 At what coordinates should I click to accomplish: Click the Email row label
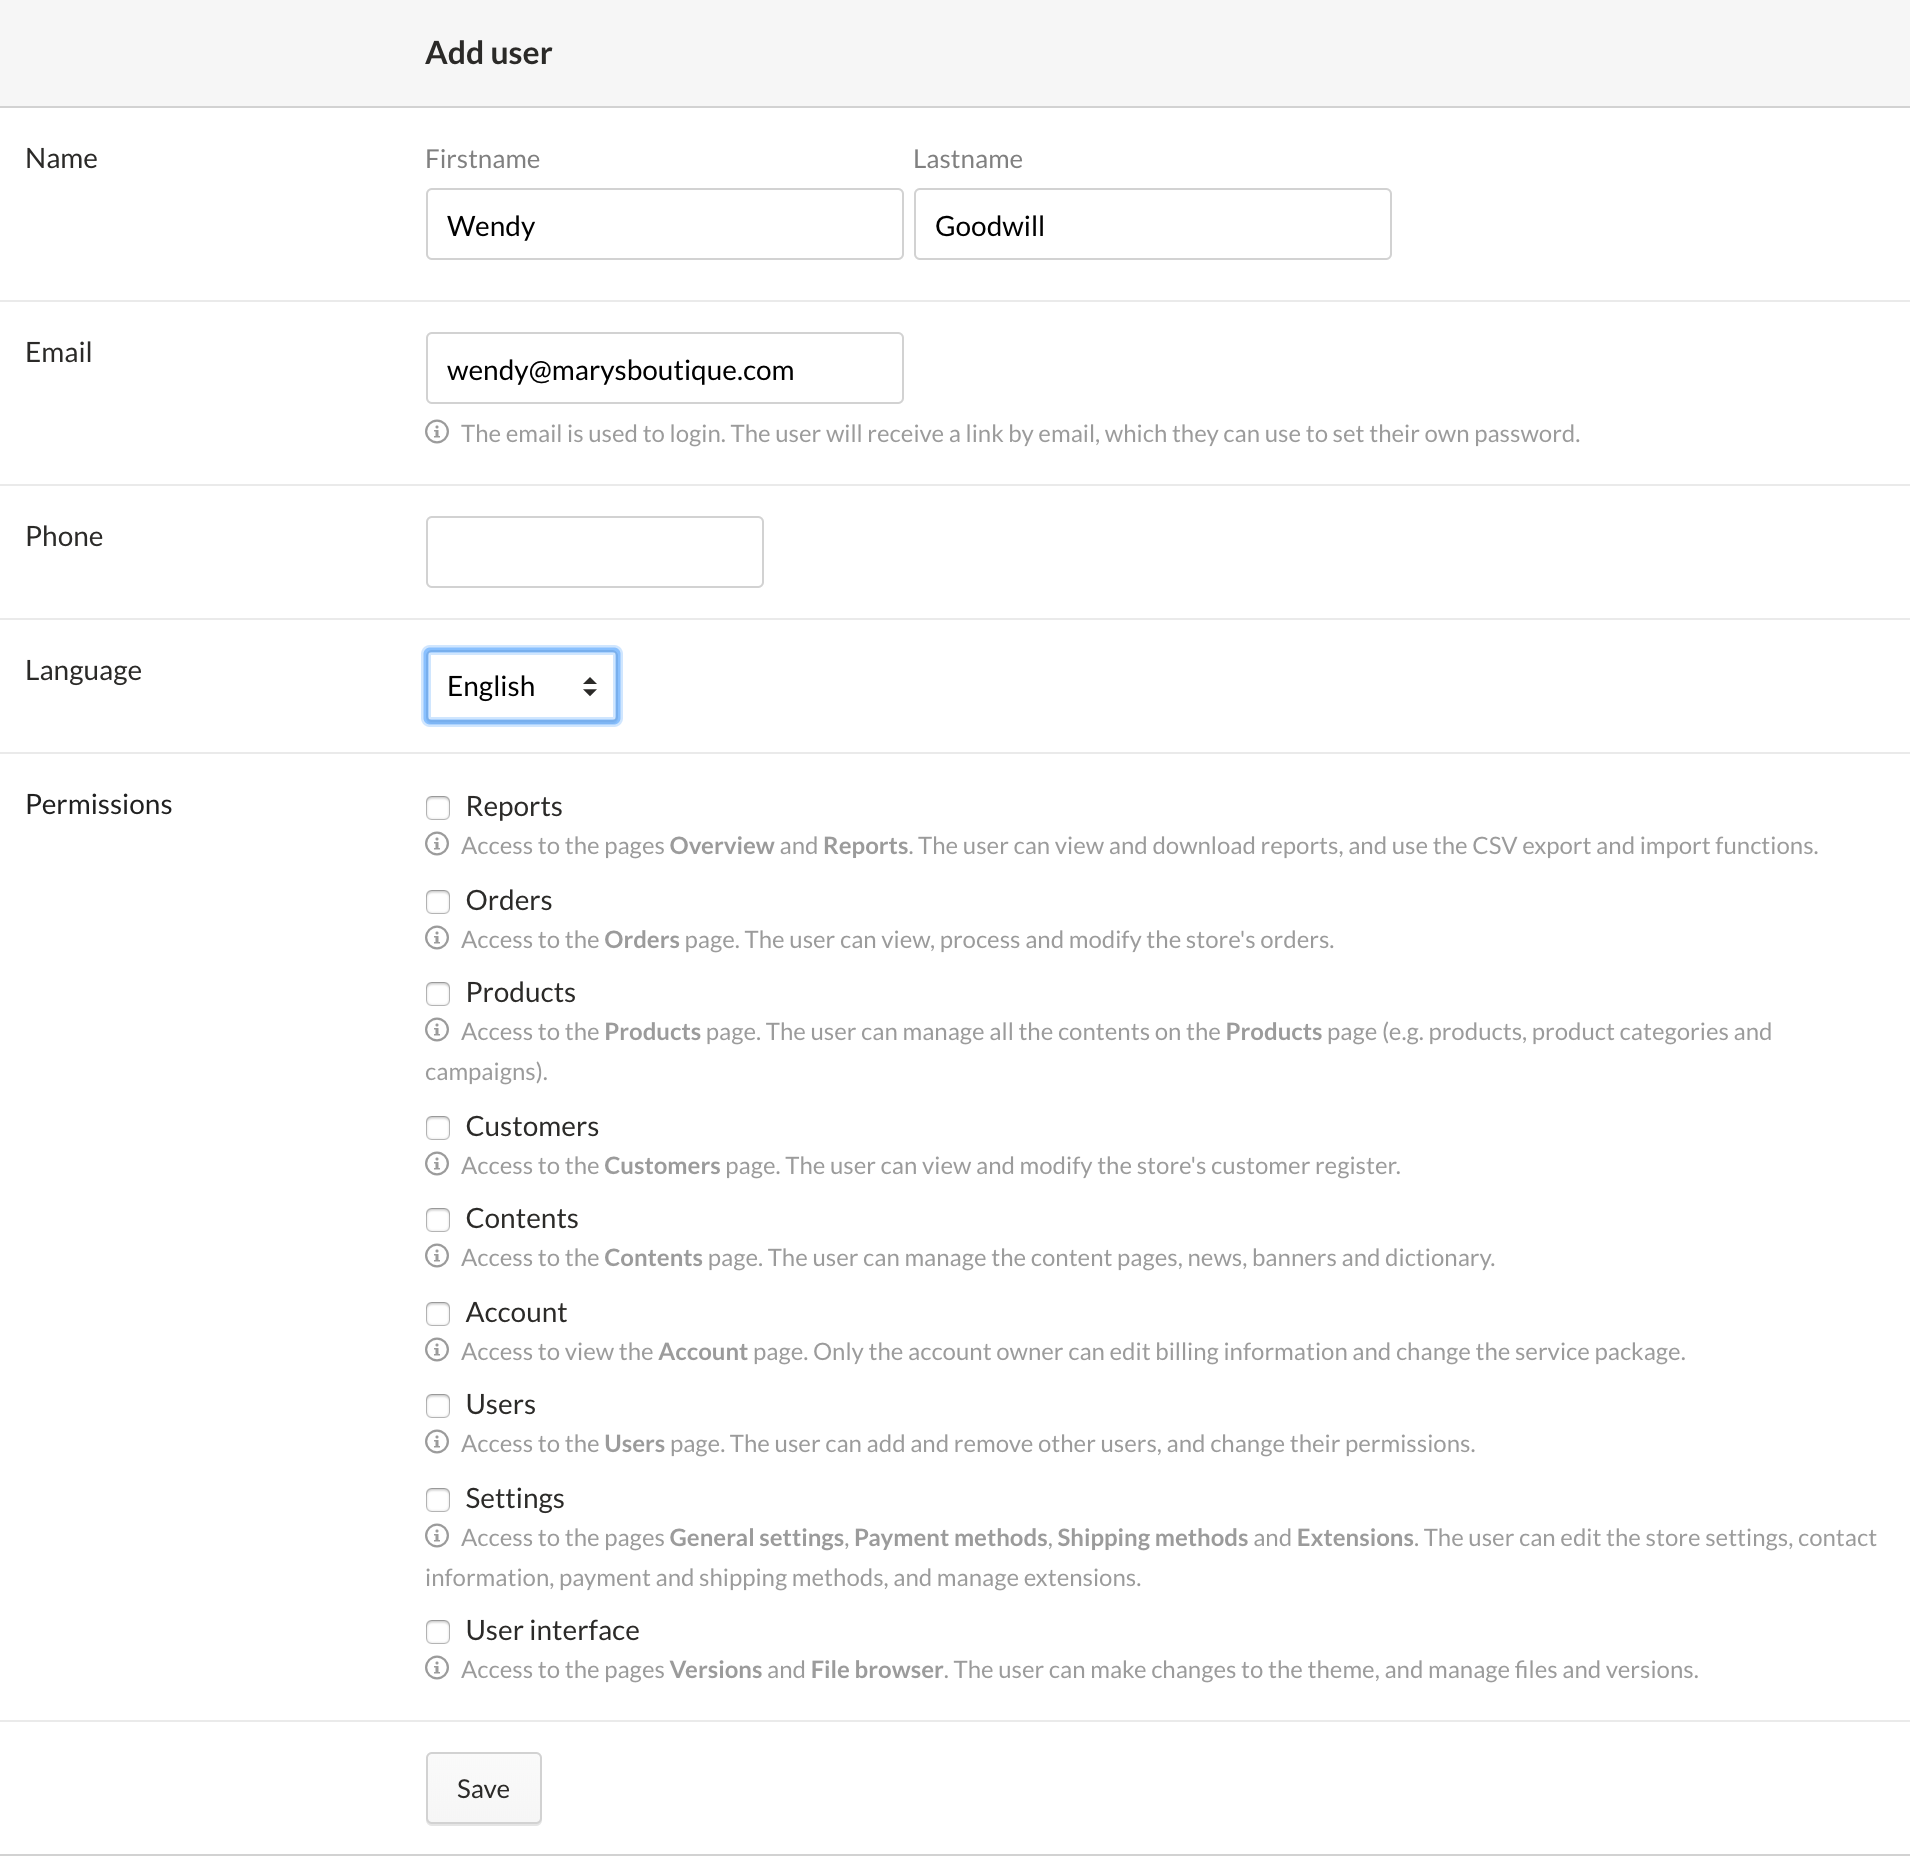(x=59, y=352)
